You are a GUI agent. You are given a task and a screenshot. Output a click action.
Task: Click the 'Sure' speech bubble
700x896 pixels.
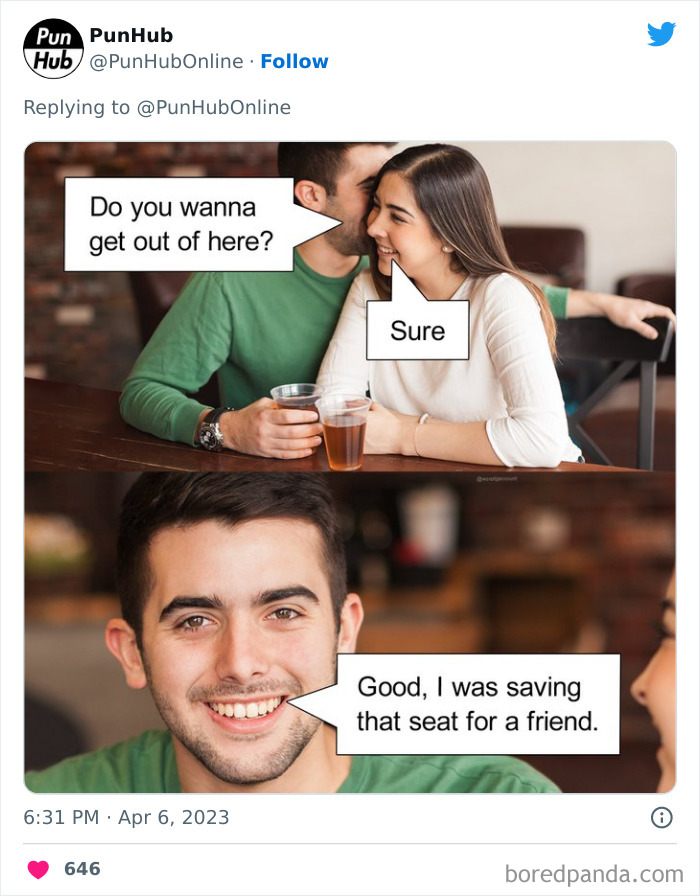(x=418, y=330)
